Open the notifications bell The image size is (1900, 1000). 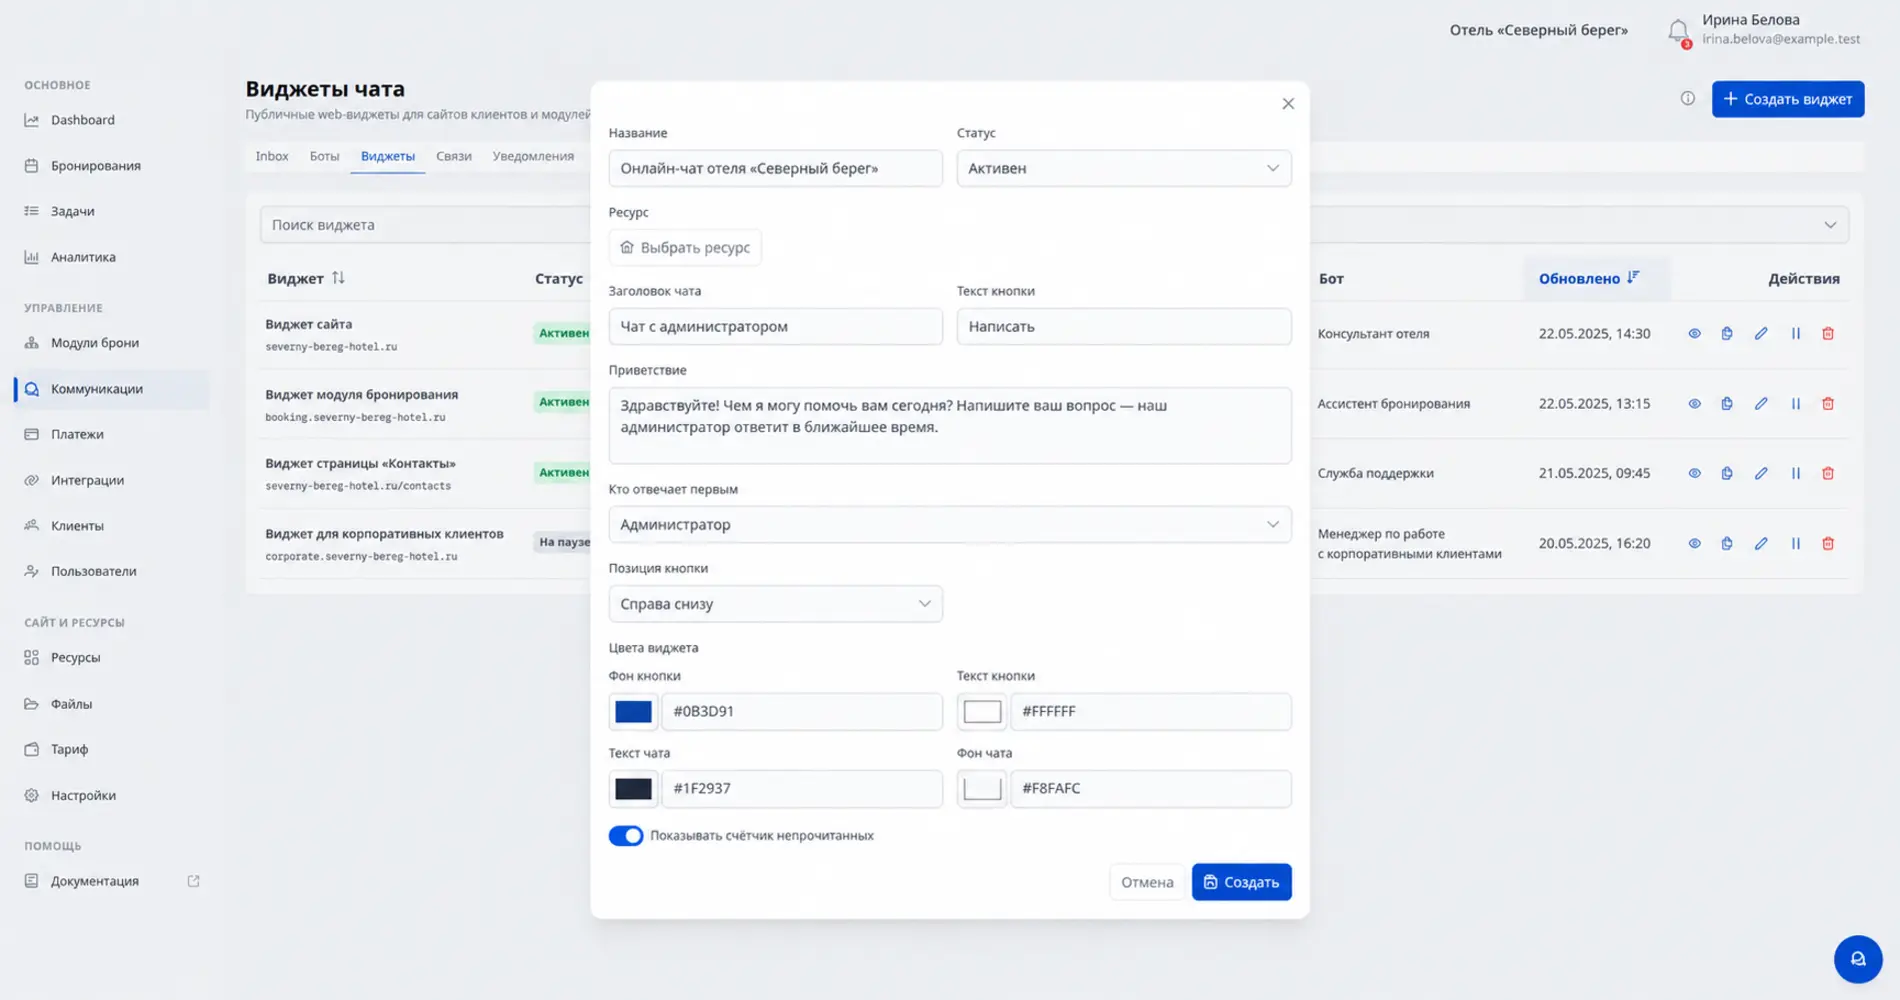pyautogui.click(x=1679, y=32)
